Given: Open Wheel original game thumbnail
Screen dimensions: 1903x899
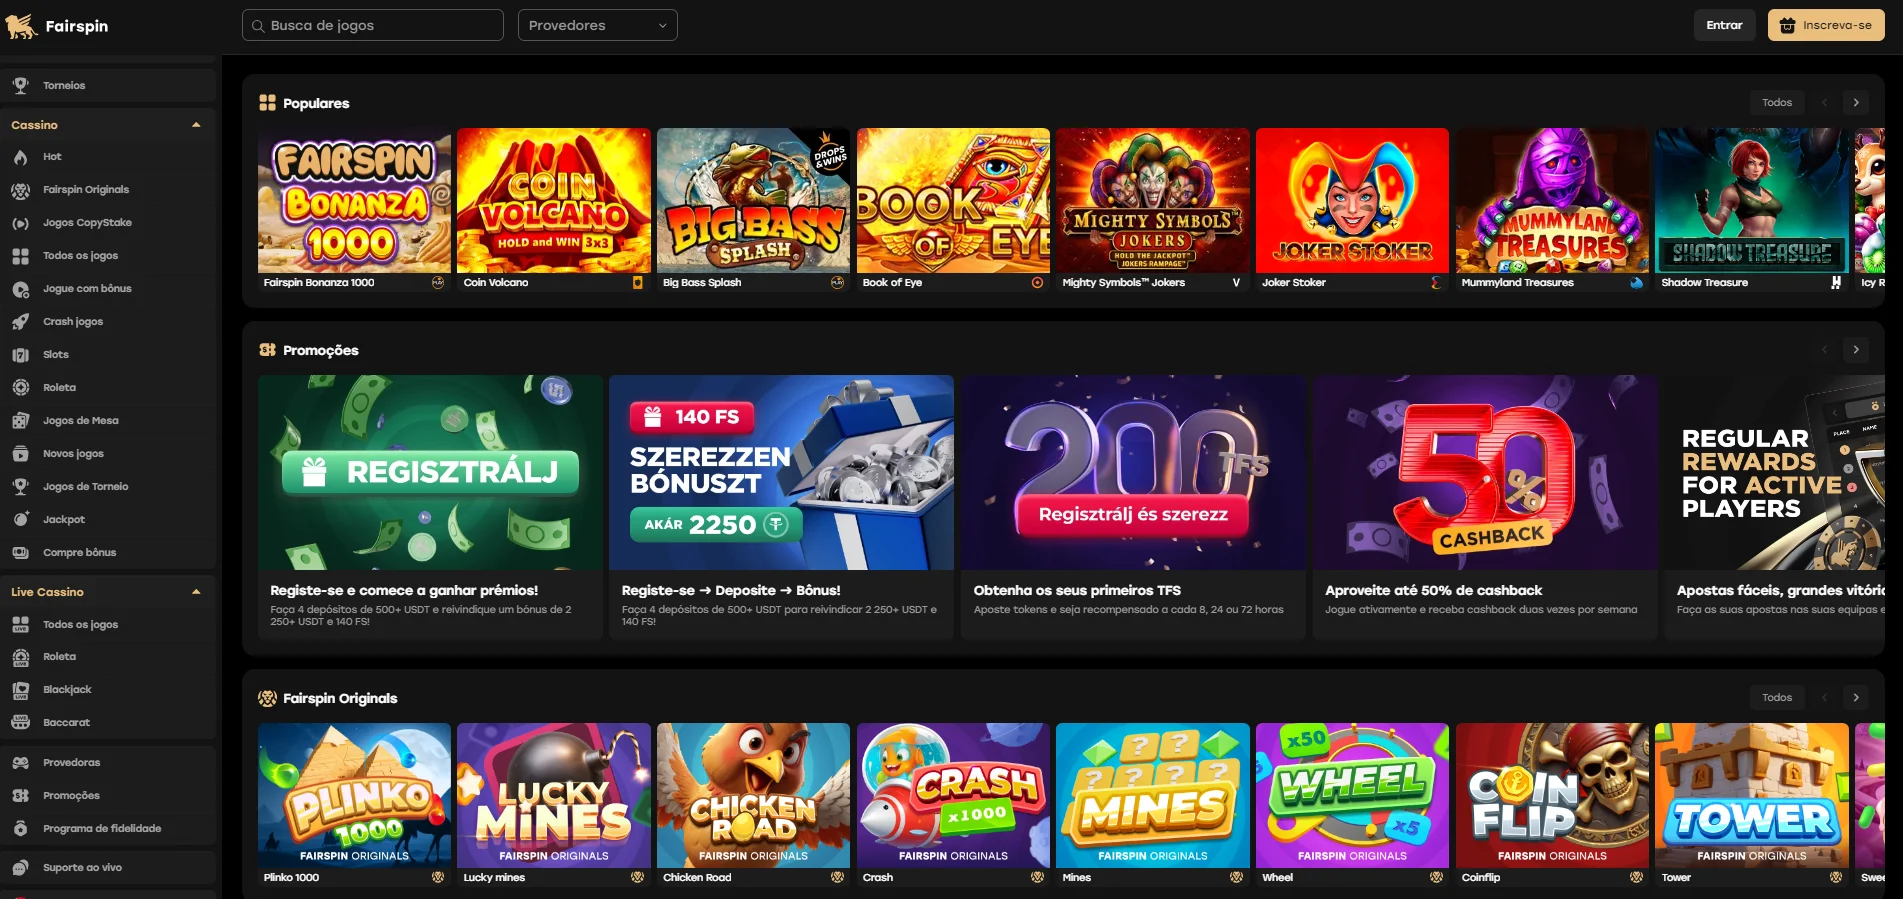Looking at the screenshot, I should 1352,796.
